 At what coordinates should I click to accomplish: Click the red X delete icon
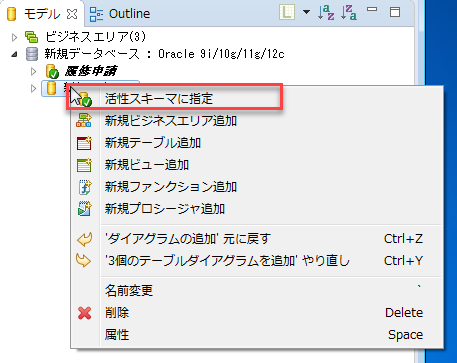point(84,313)
